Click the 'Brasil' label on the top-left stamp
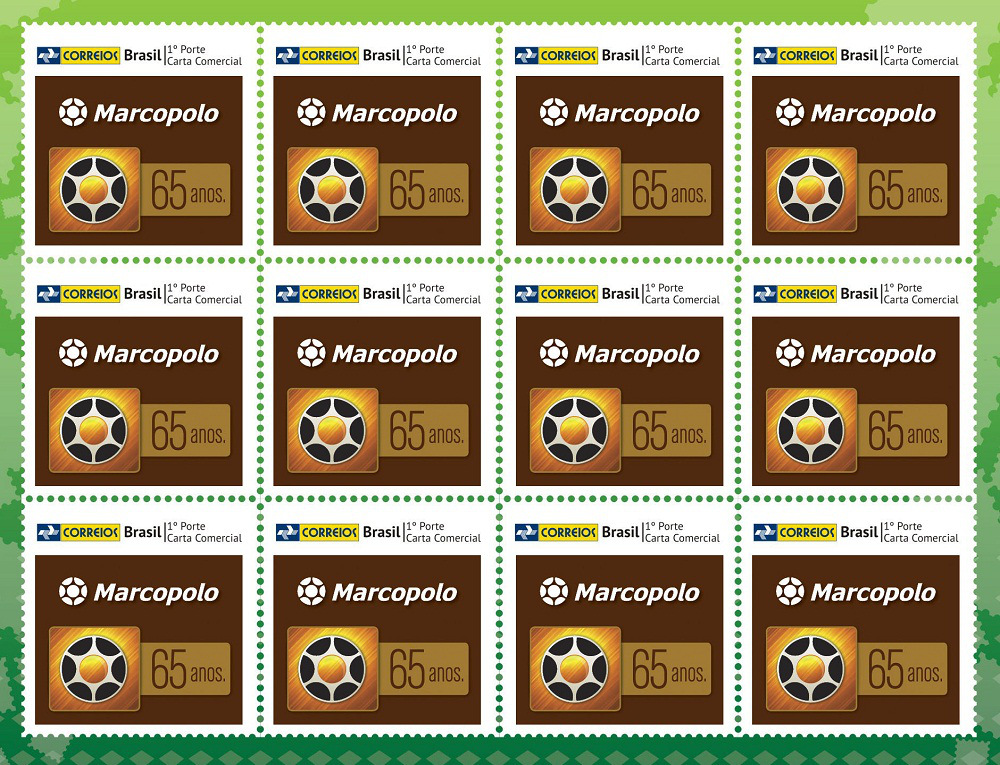The width and height of the screenshot is (1000, 765). (145, 55)
